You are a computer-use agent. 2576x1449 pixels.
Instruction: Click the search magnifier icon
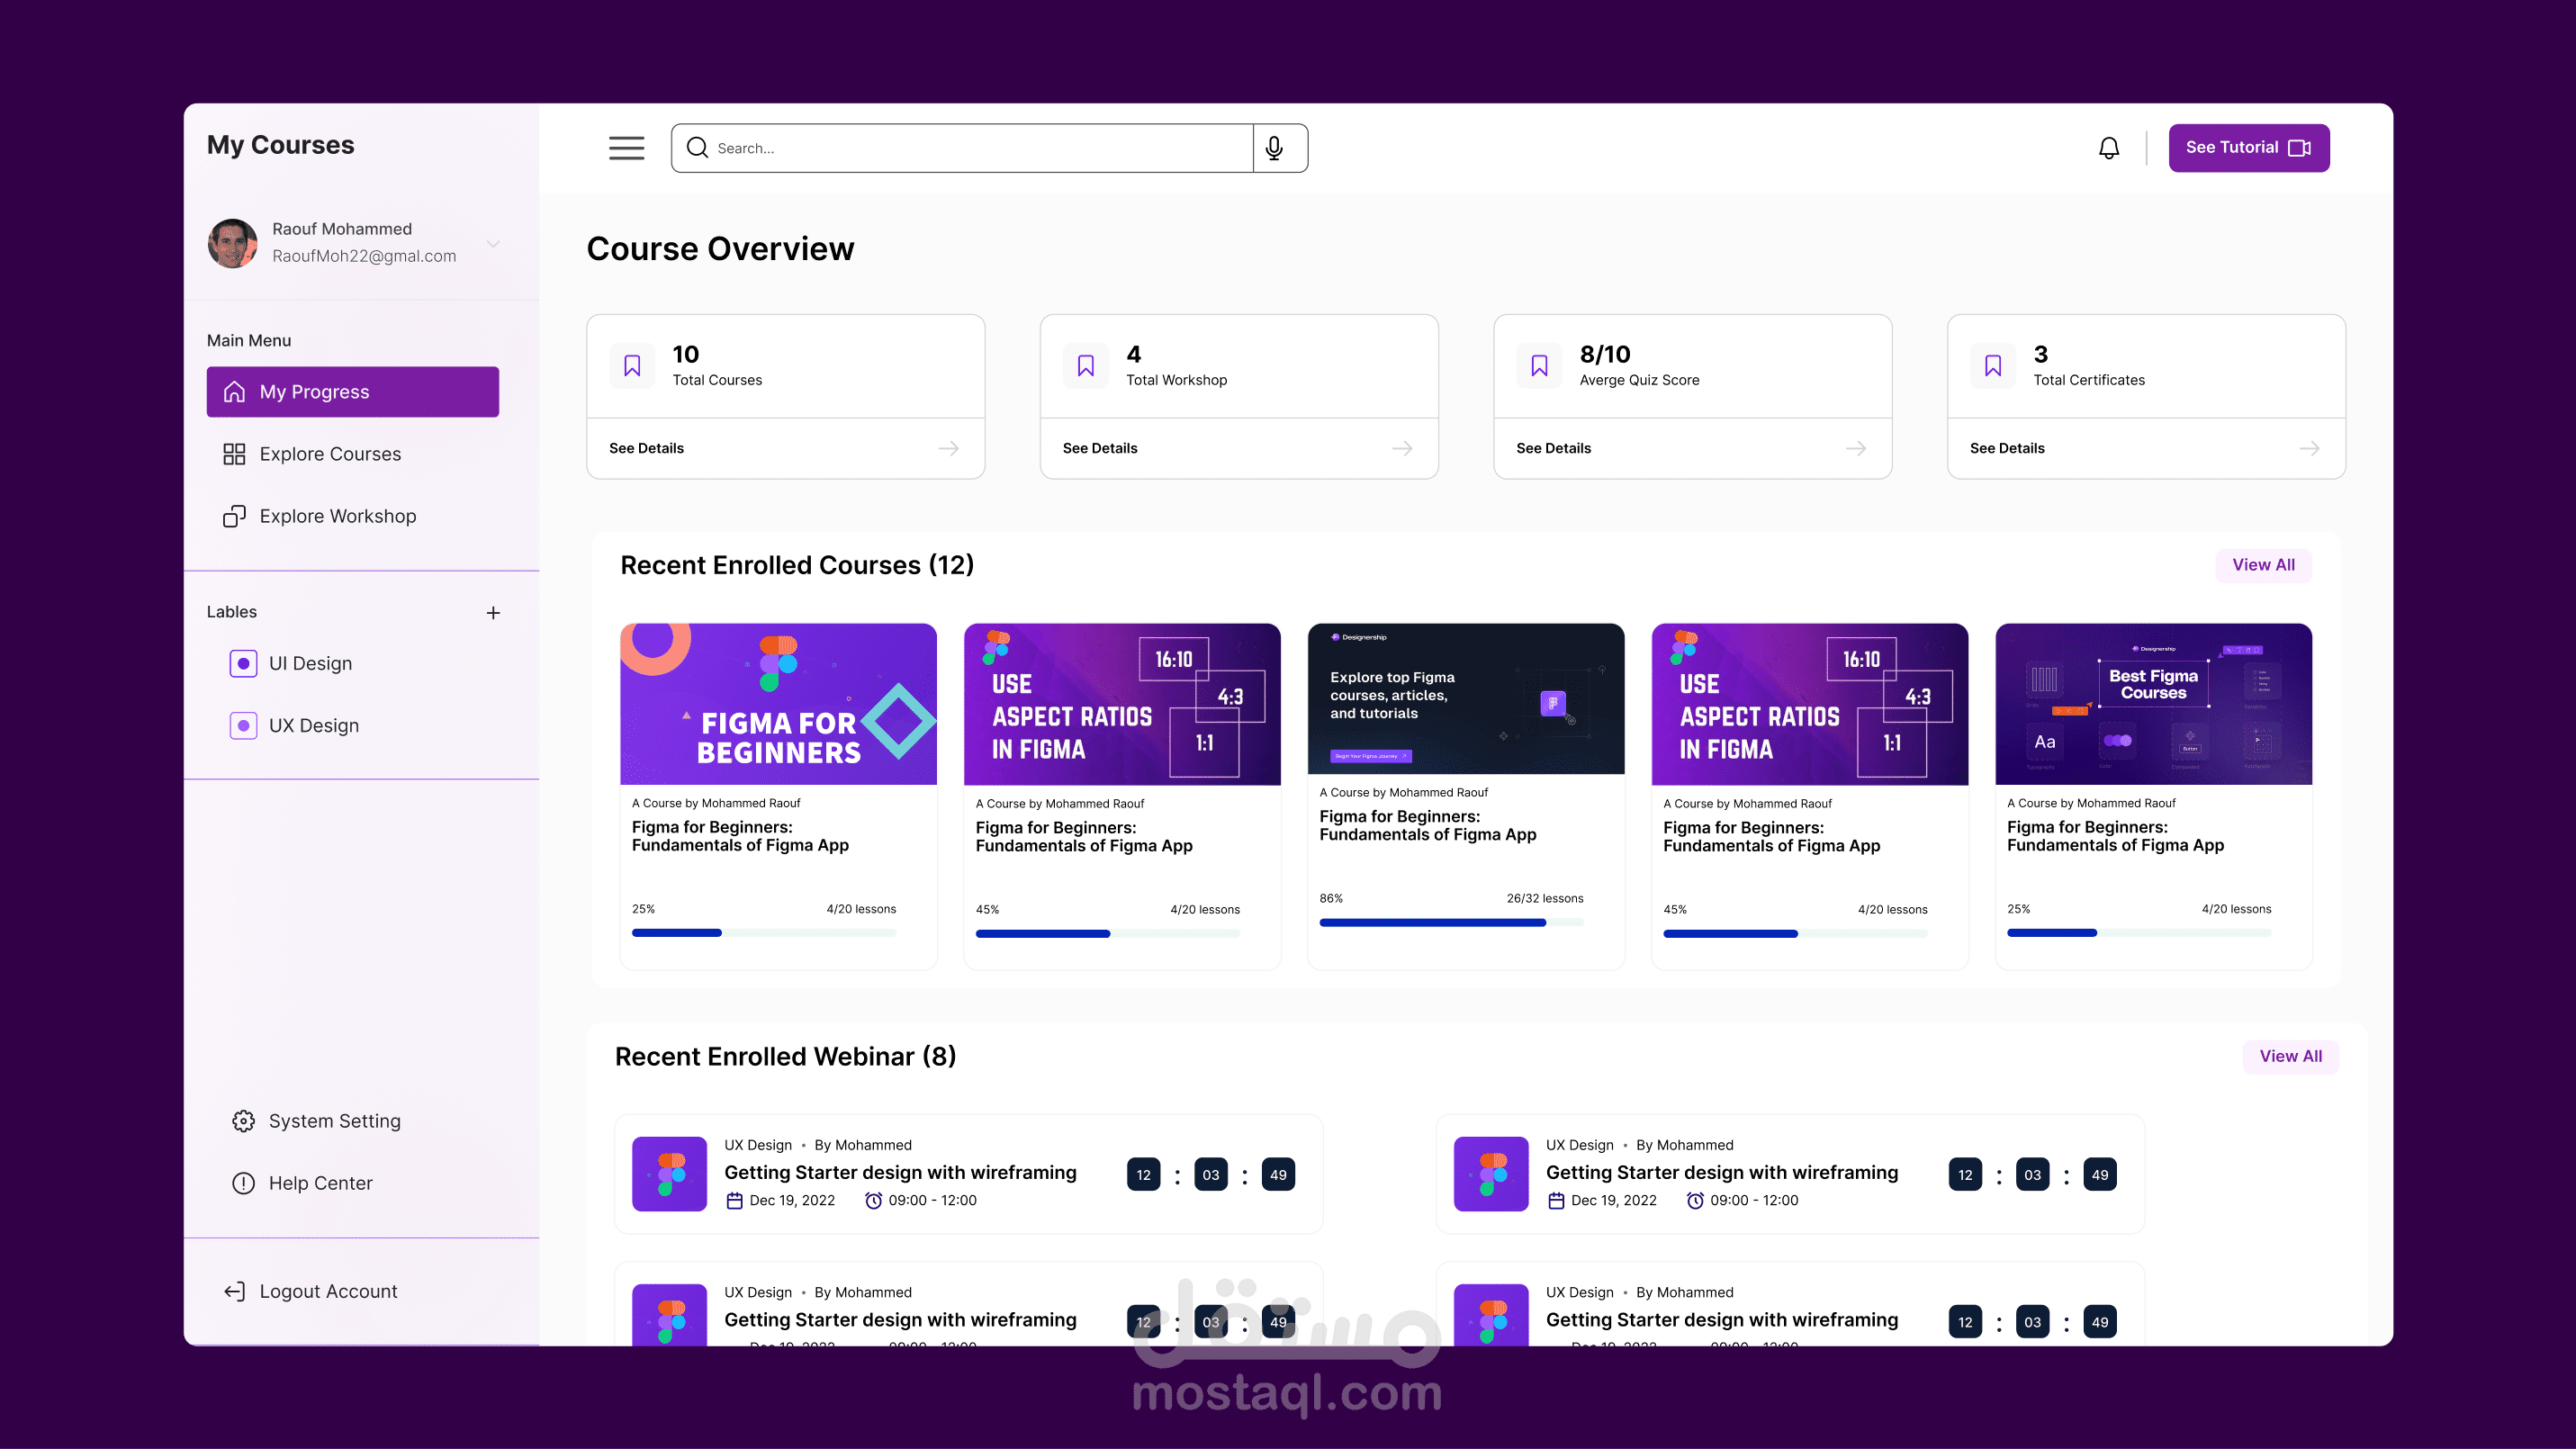697,148
